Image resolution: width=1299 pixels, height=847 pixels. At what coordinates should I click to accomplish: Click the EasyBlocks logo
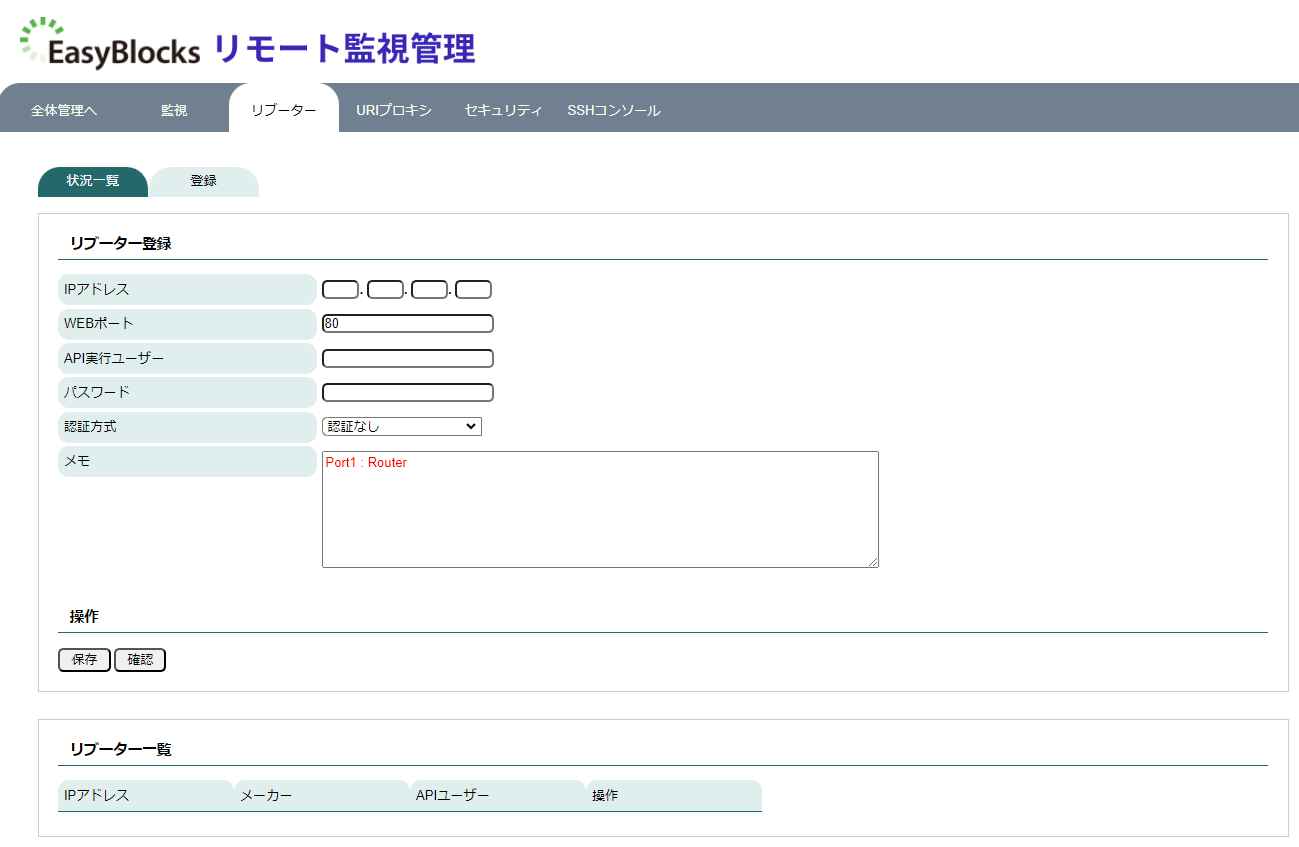pos(110,43)
